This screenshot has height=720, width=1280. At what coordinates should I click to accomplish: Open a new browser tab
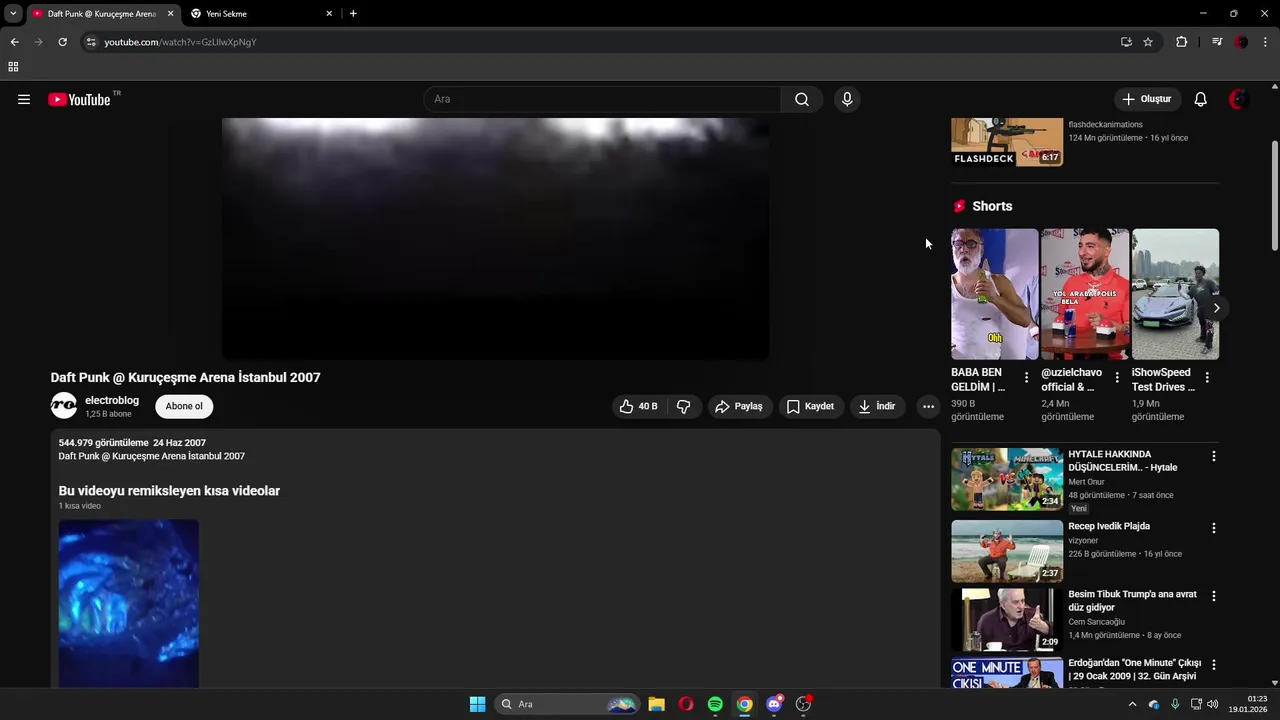pyautogui.click(x=353, y=14)
